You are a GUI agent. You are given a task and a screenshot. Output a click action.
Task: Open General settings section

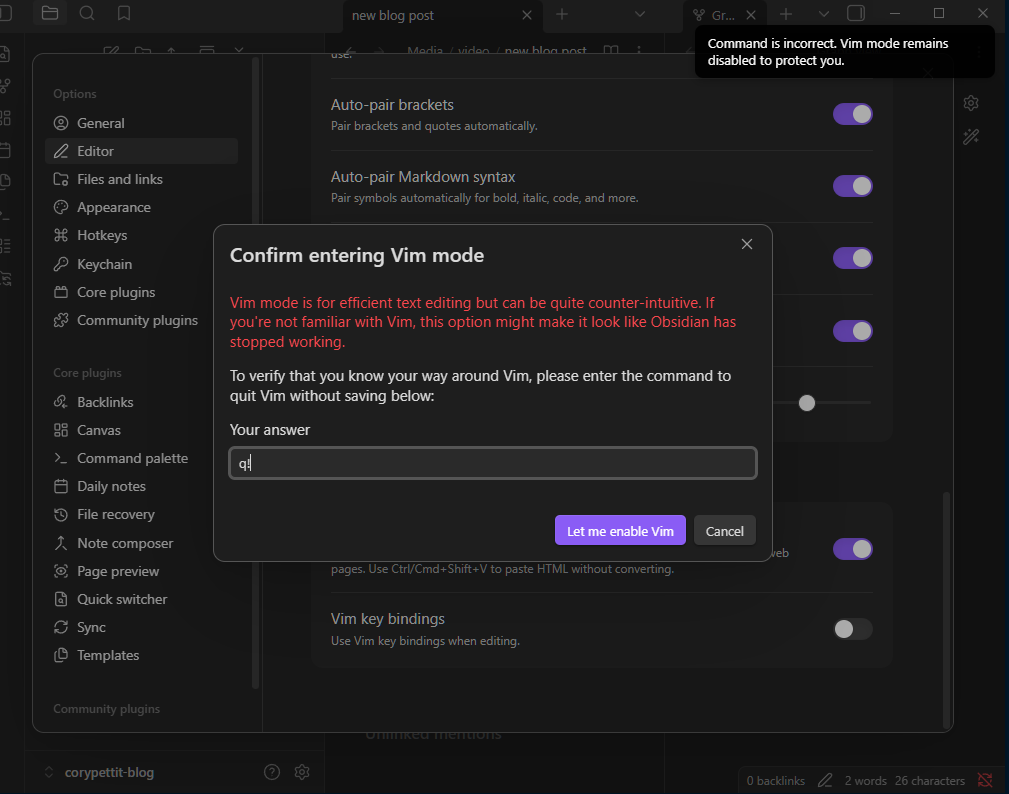pos(142,123)
